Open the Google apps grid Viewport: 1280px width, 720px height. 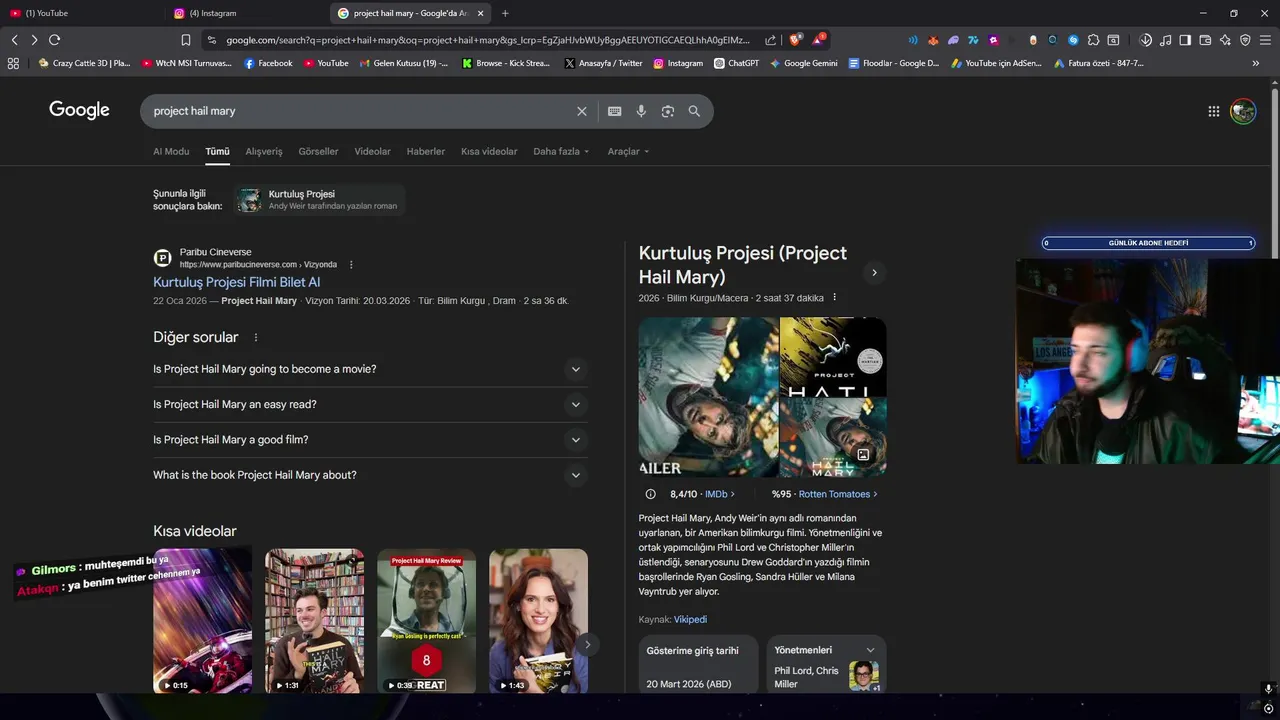[x=1214, y=111]
